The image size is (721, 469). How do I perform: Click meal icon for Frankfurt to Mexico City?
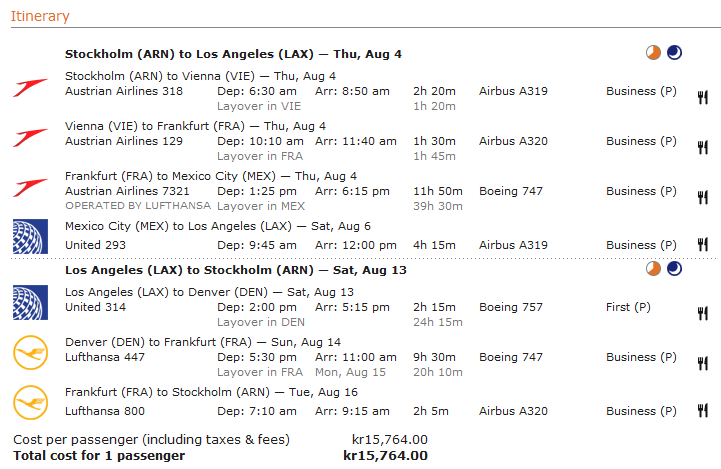click(702, 197)
